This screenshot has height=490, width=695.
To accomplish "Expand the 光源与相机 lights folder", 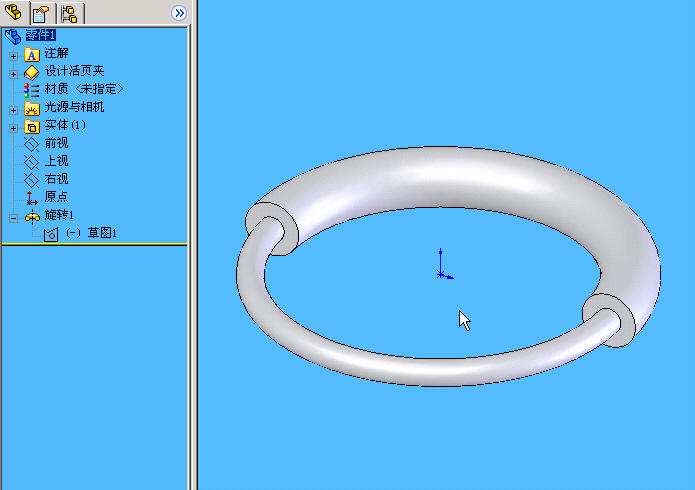I will click(13, 110).
